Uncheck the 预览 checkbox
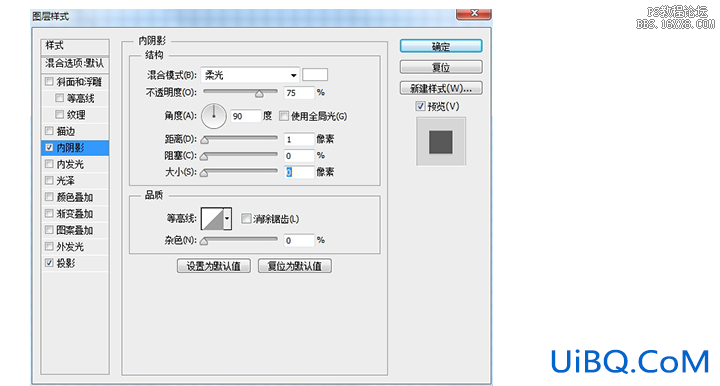 pyautogui.click(x=420, y=106)
